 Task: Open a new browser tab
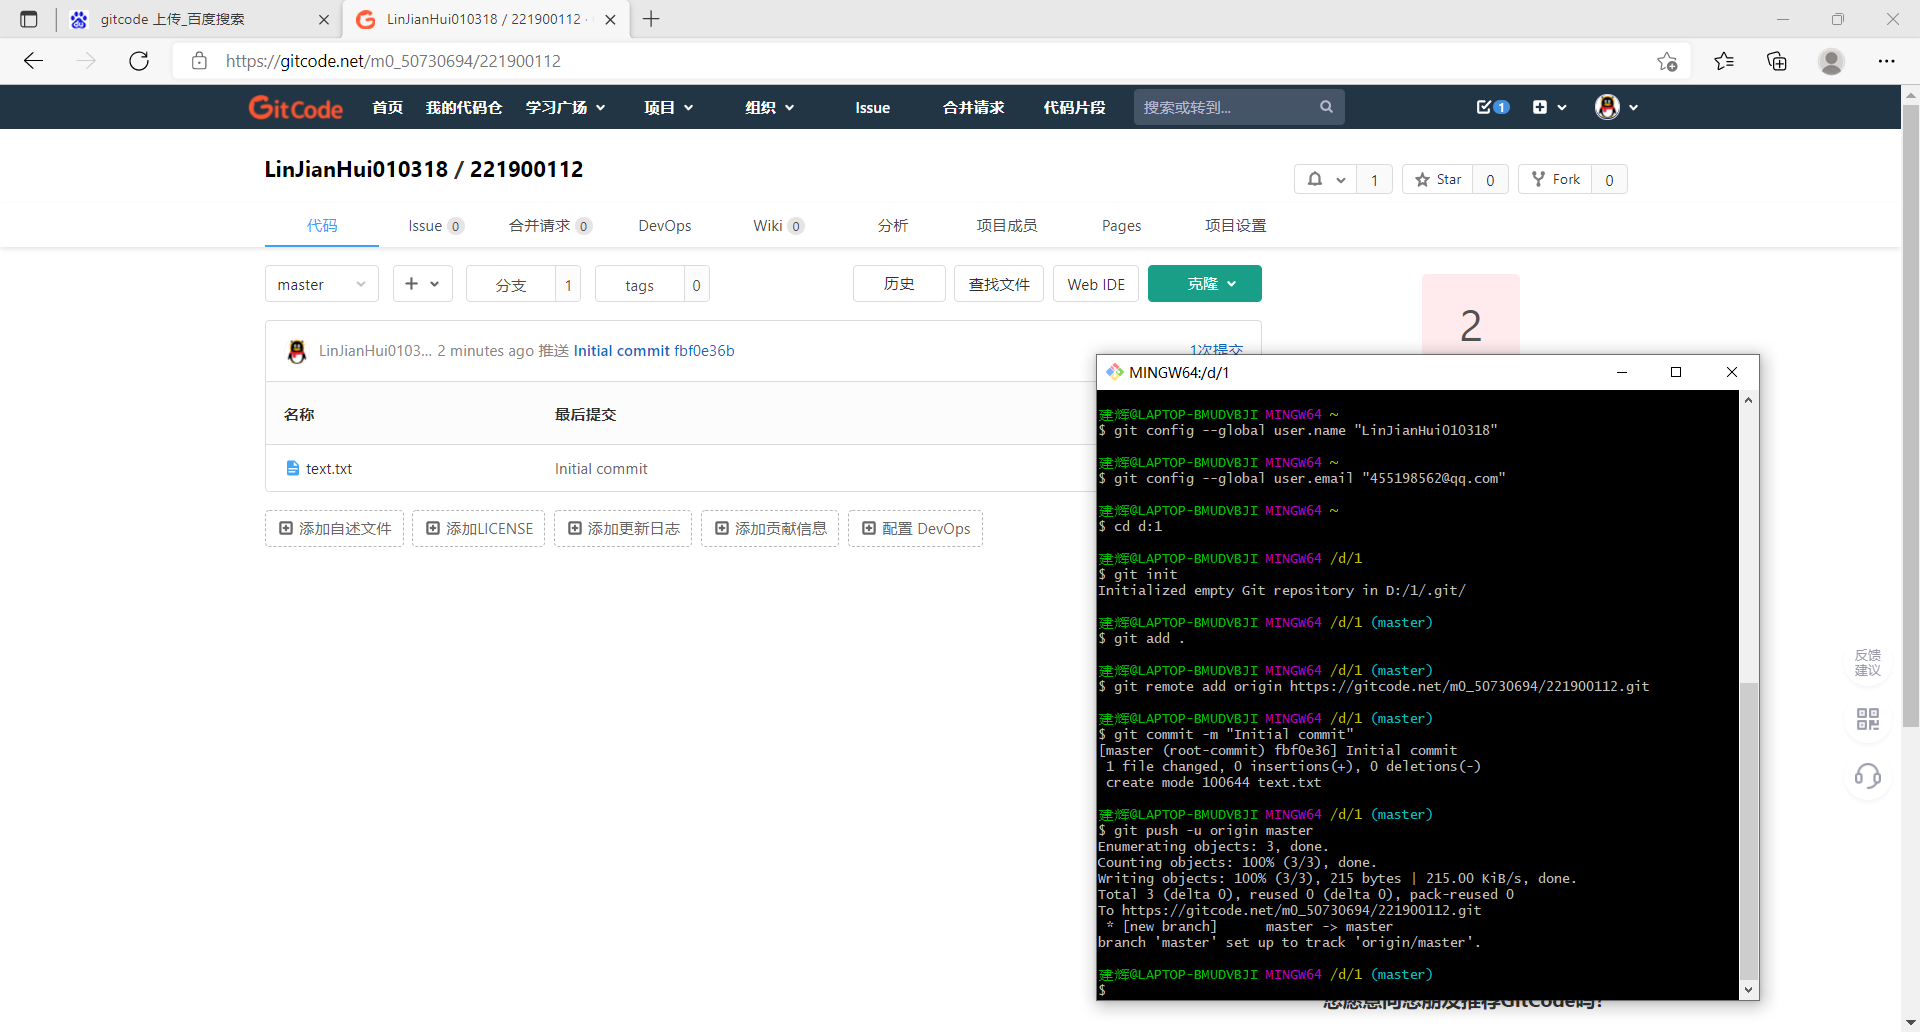point(651,19)
